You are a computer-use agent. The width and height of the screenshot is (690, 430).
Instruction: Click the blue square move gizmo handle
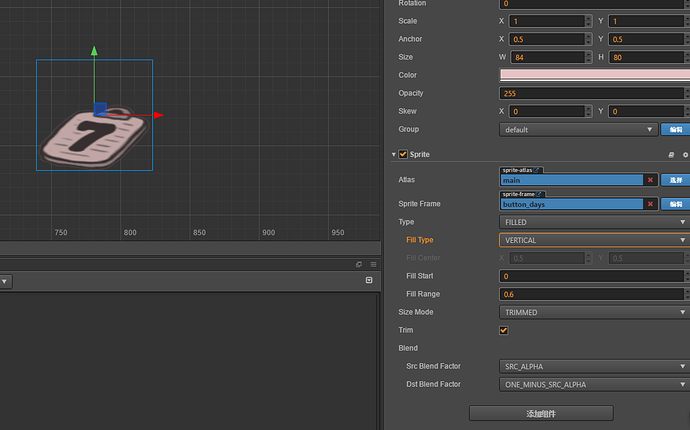click(100, 109)
